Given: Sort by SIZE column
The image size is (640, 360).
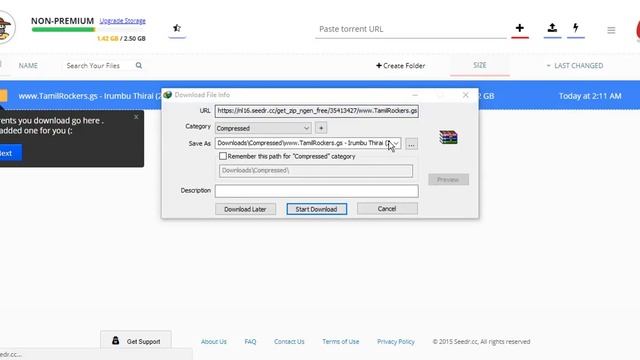Looking at the screenshot, I should point(480,65).
